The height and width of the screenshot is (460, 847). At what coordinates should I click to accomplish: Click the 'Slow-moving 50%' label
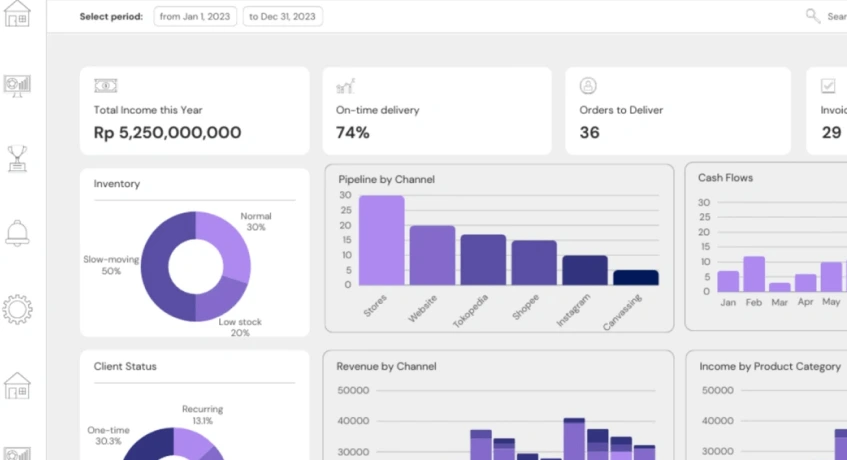click(111, 265)
